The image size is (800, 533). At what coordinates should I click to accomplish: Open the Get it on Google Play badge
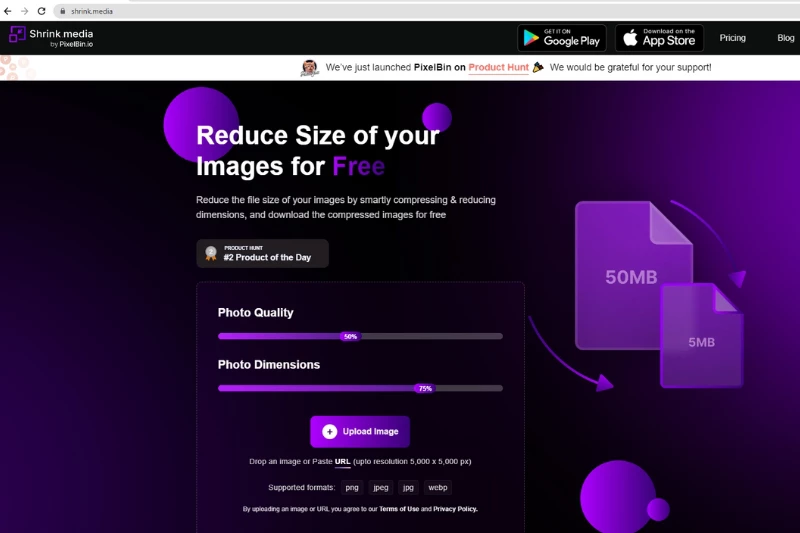coord(562,38)
